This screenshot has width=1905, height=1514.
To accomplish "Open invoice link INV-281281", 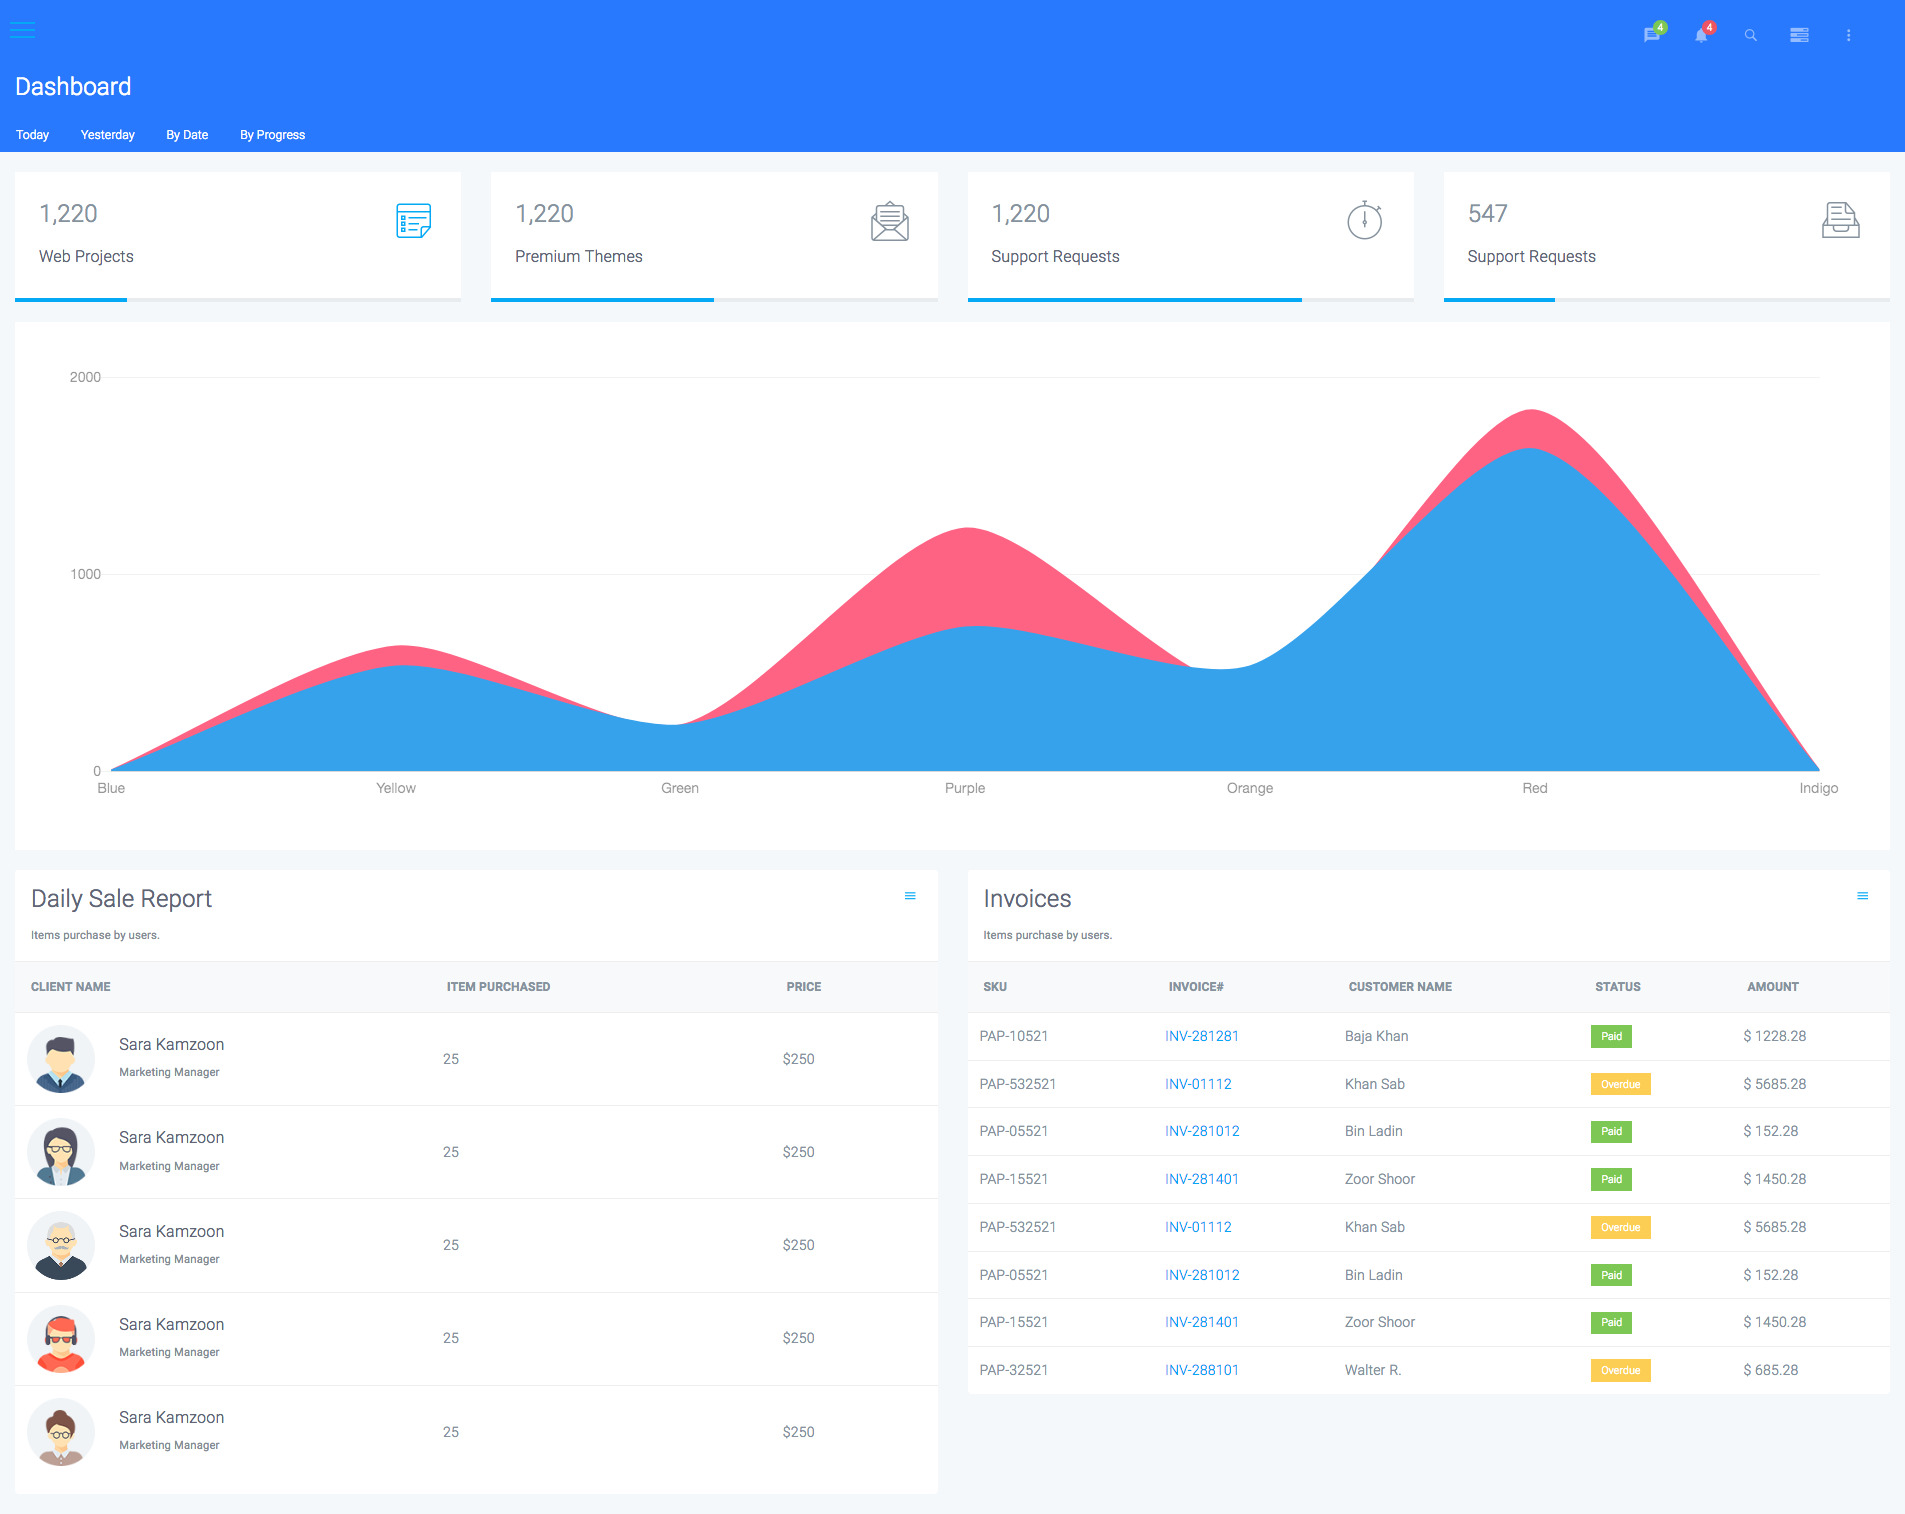I will 1202,1036.
